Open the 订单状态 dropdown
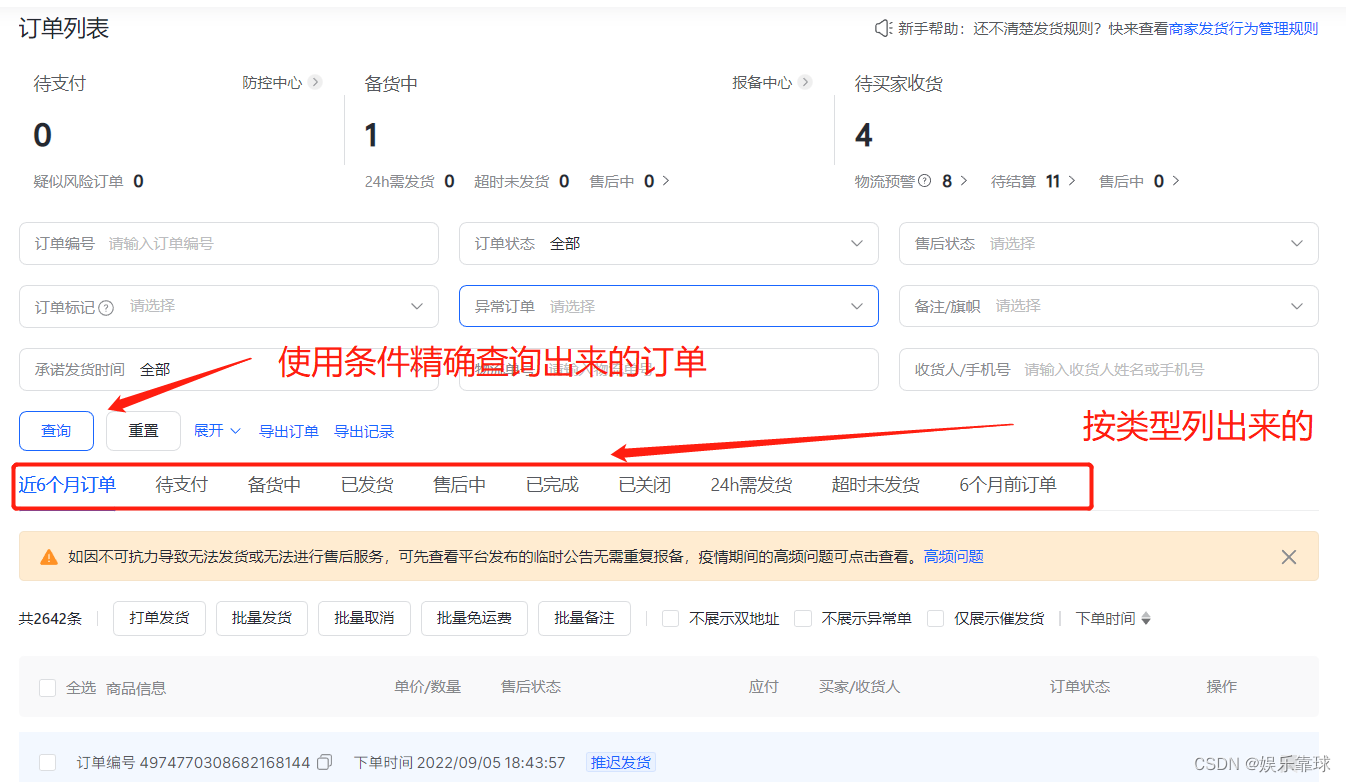Image resolution: width=1346 pixels, height=782 pixels. (669, 243)
